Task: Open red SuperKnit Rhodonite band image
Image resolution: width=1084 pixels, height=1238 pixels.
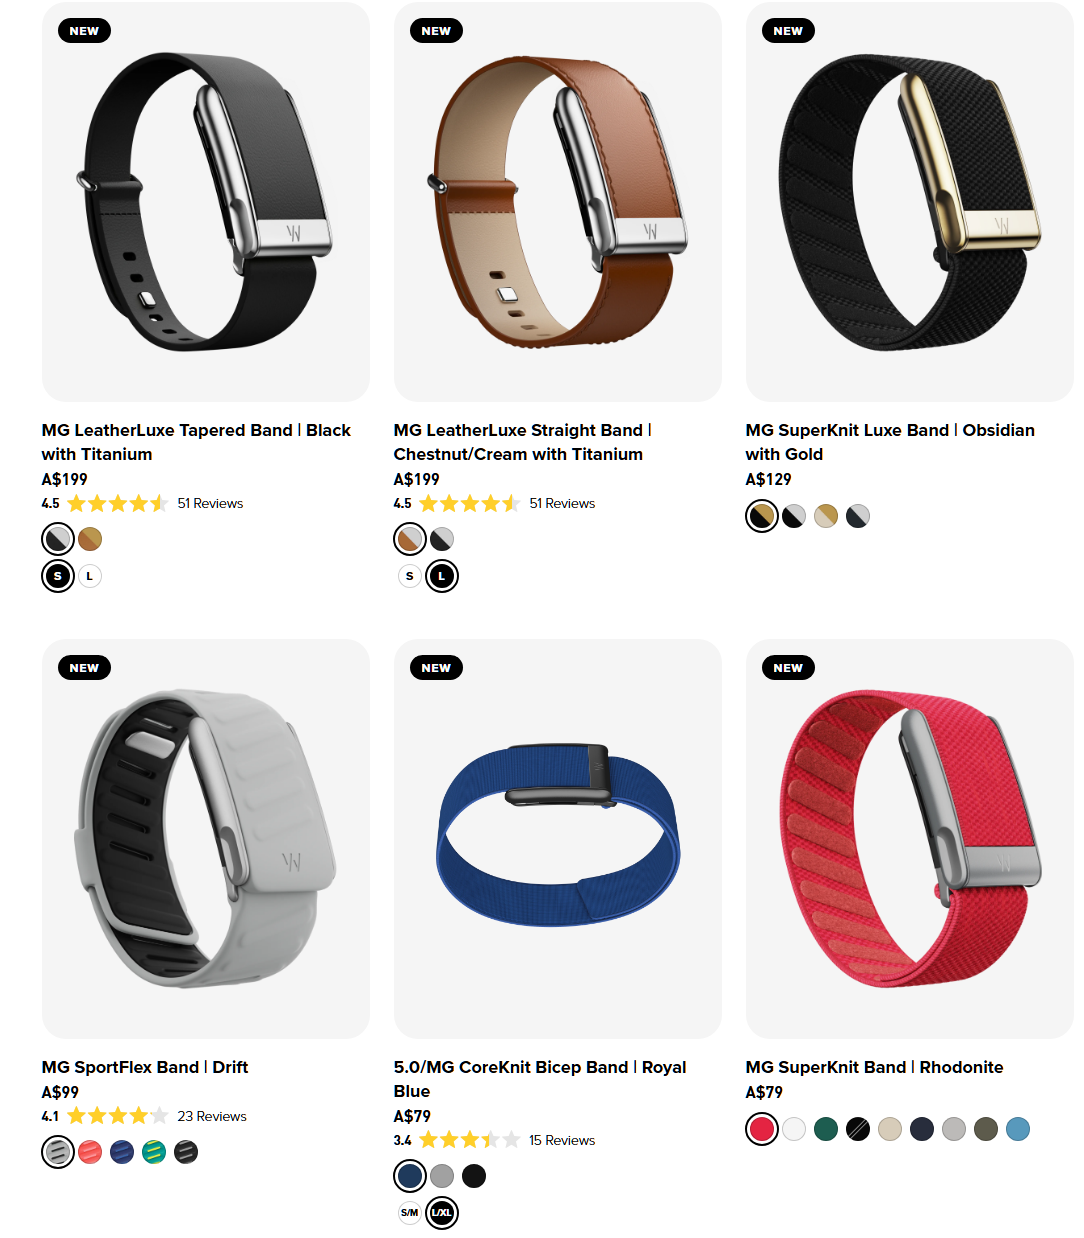Action: [910, 839]
